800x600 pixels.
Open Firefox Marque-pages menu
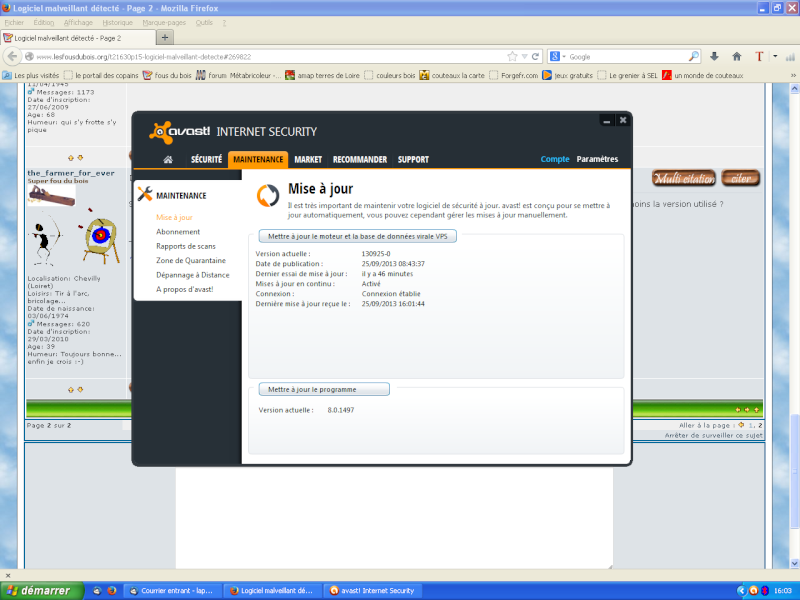point(164,22)
